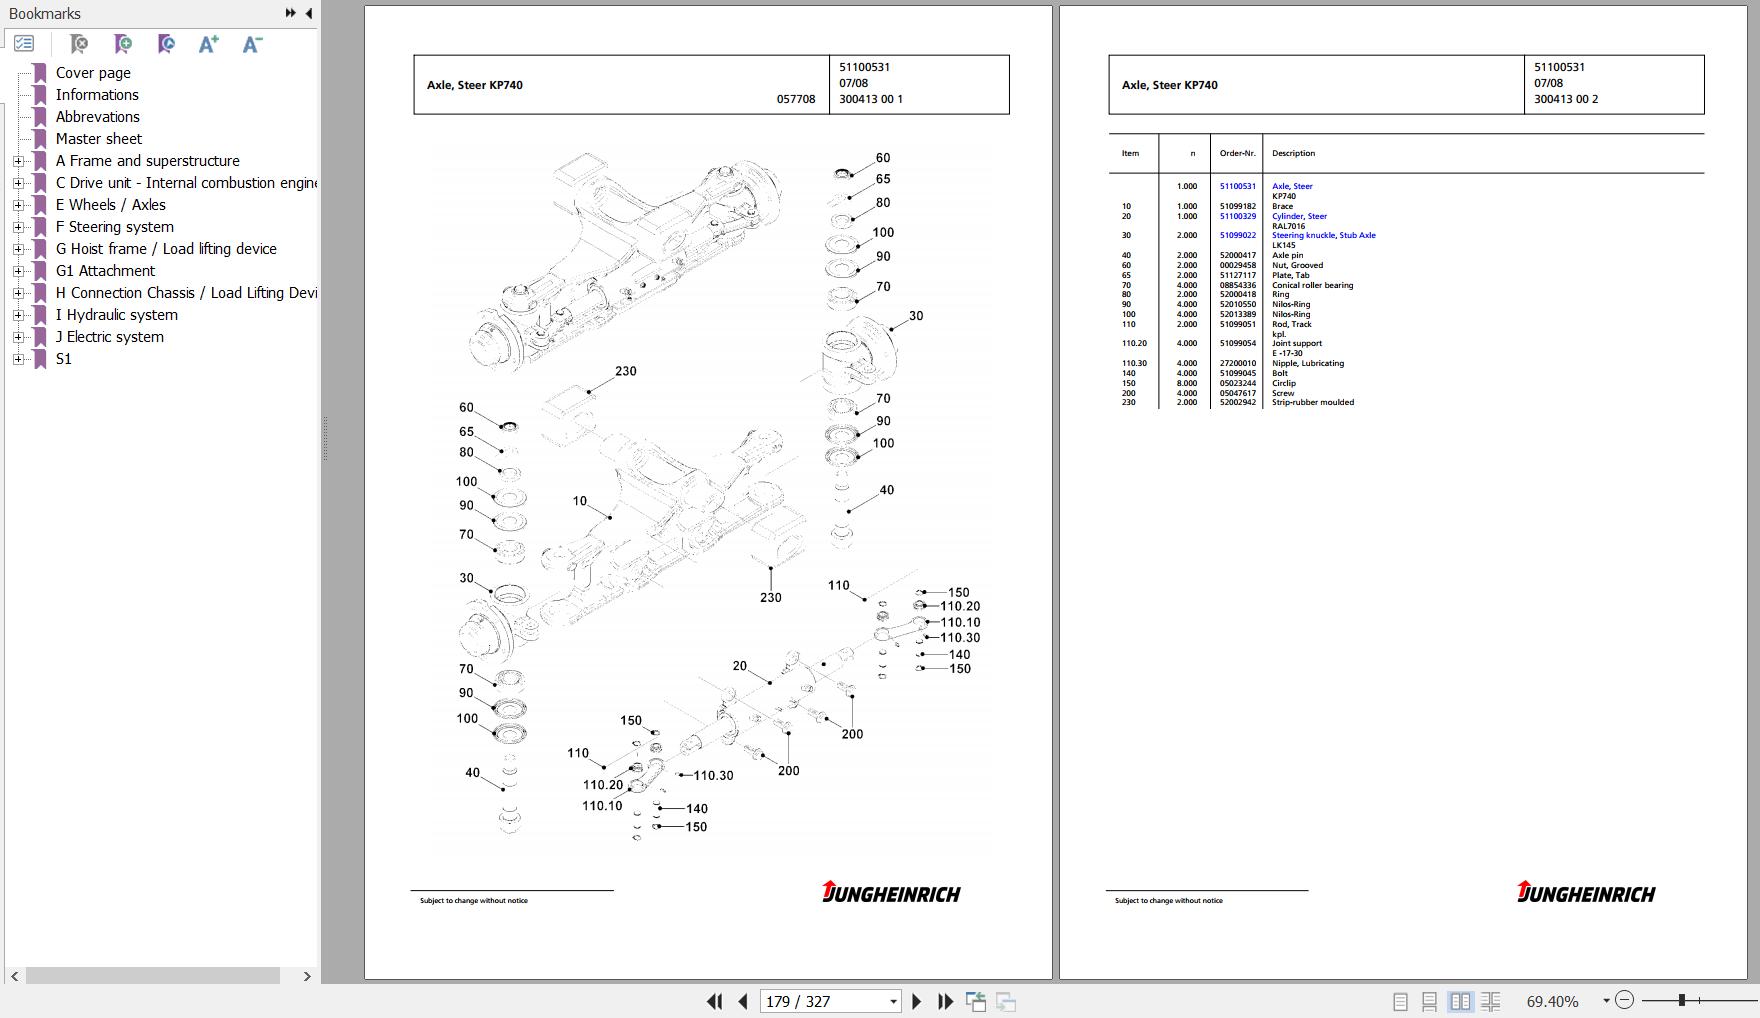This screenshot has width=1760, height=1018.
Task: Click the Conical roller bearing description
Action: (1312, 285)
